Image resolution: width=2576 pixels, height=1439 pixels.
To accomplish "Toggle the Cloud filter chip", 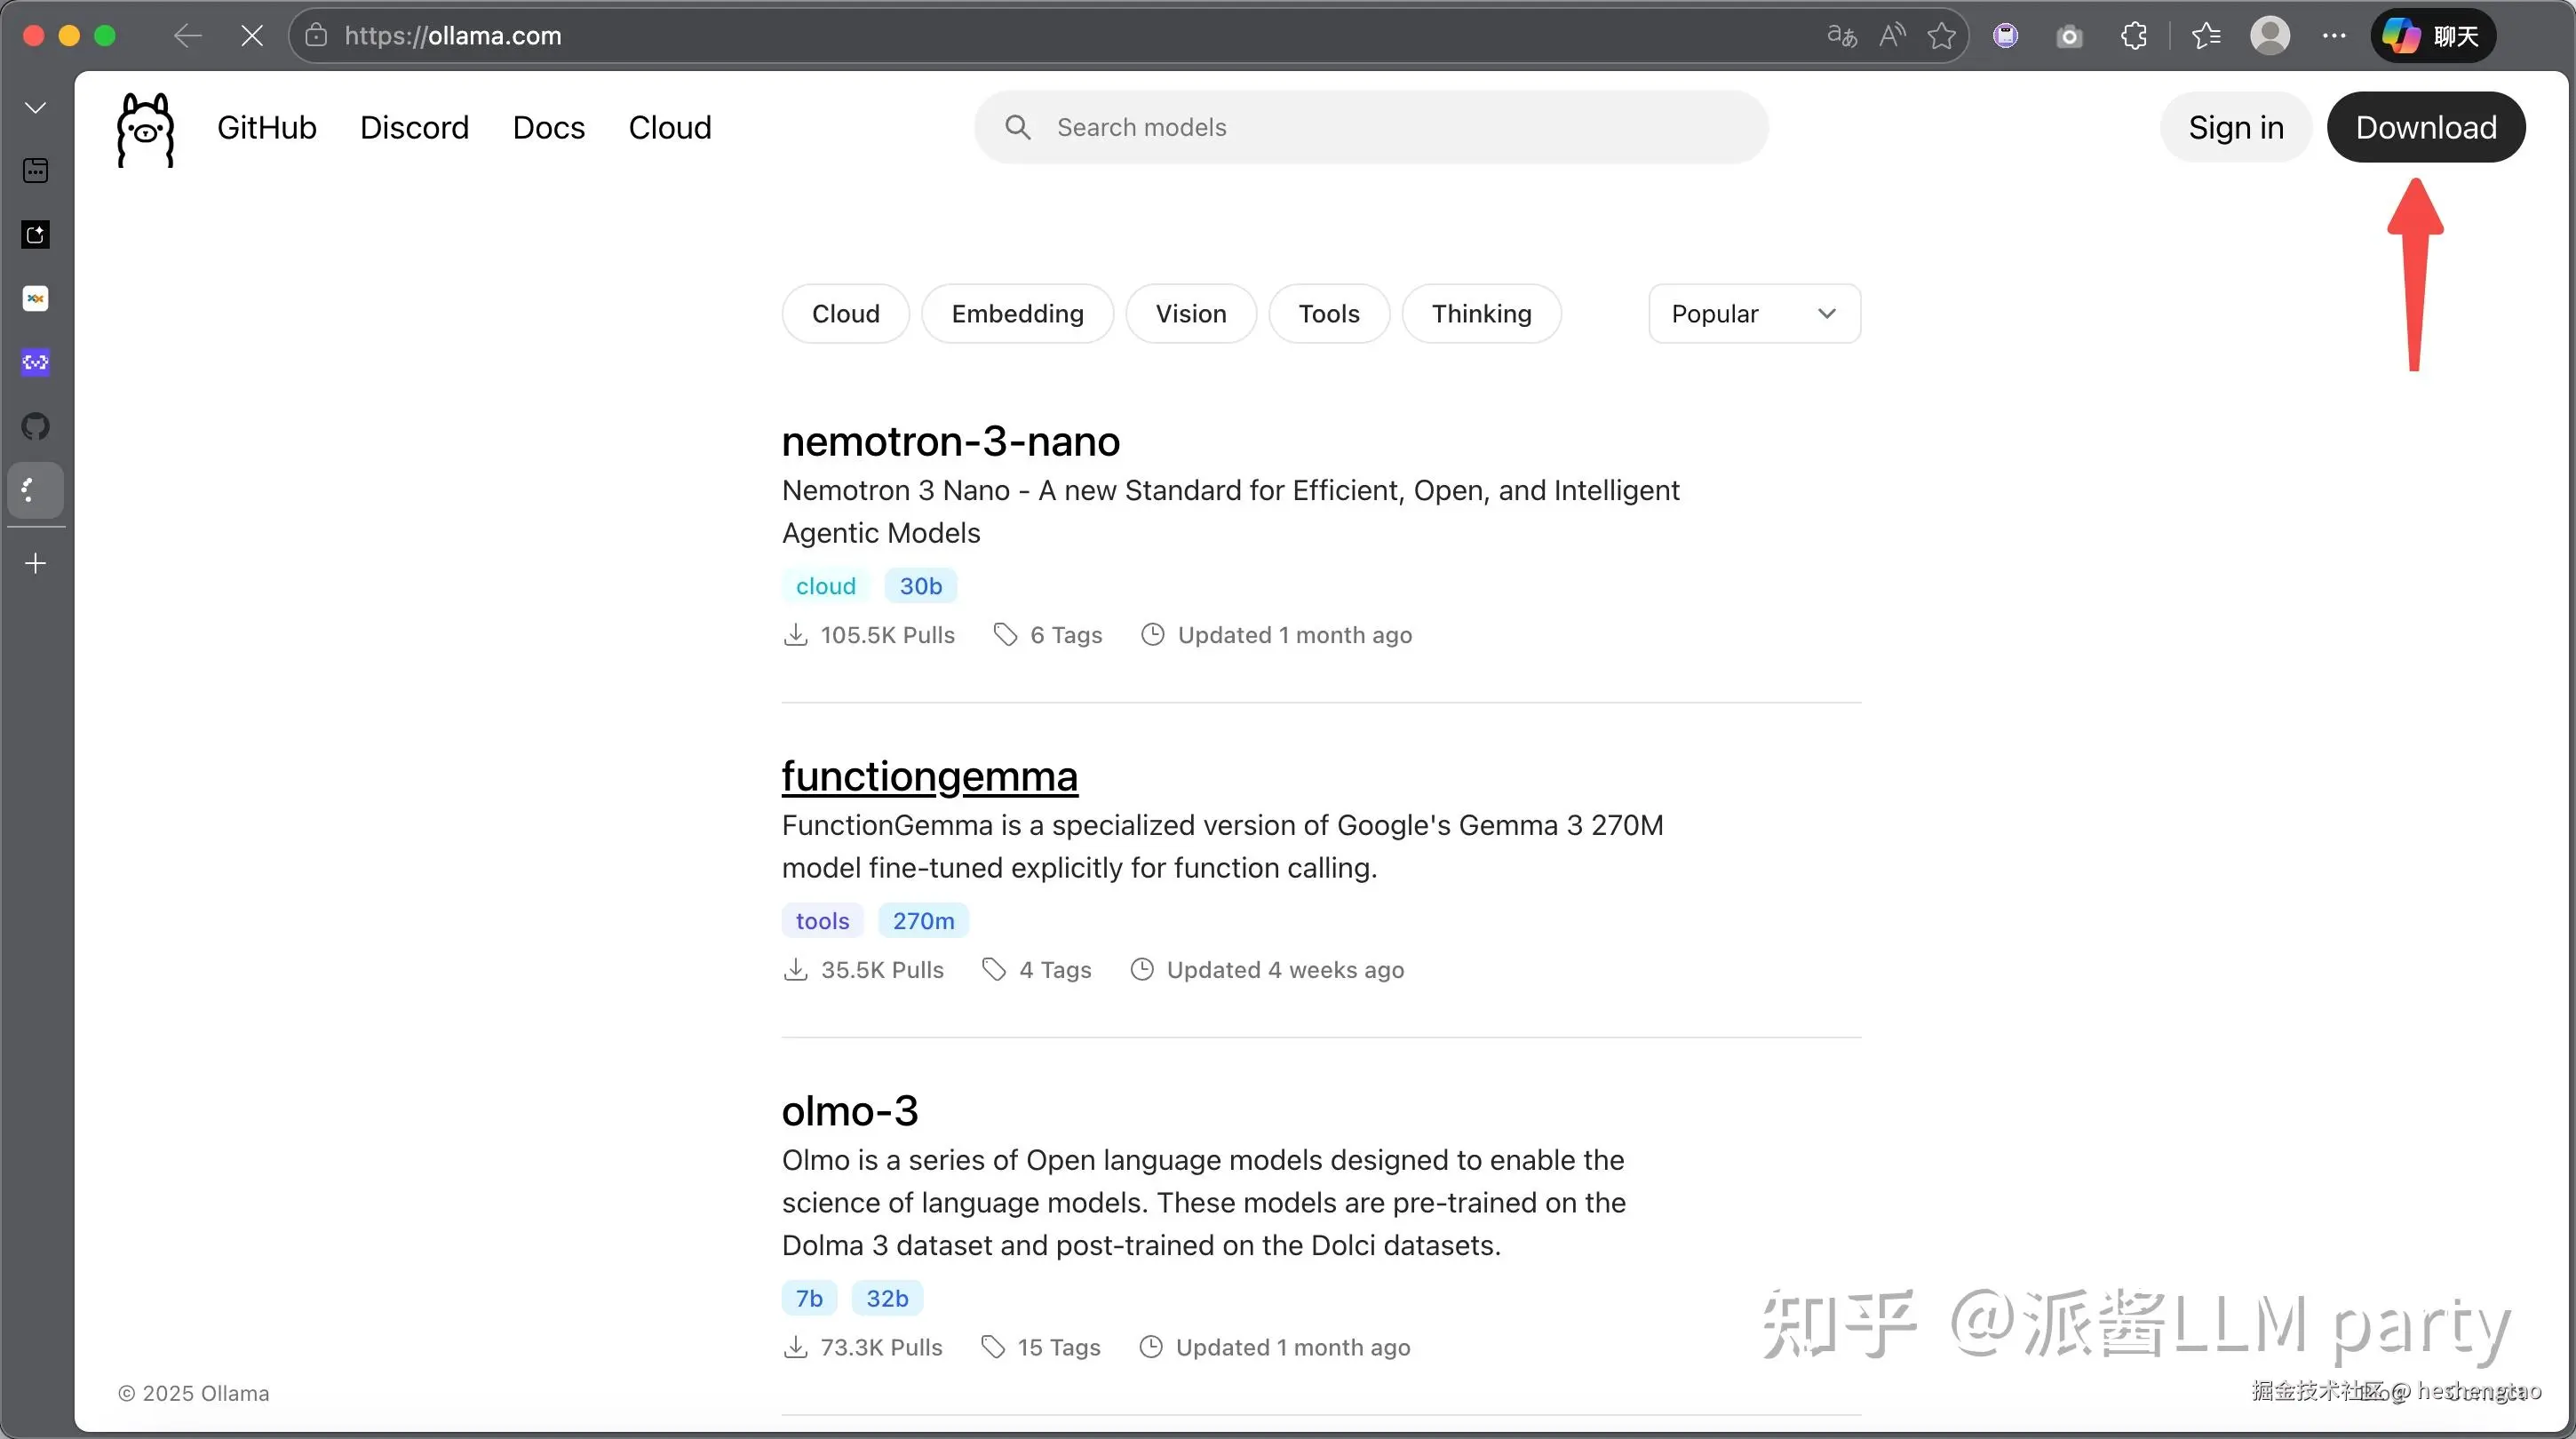I will click(845, 314).
